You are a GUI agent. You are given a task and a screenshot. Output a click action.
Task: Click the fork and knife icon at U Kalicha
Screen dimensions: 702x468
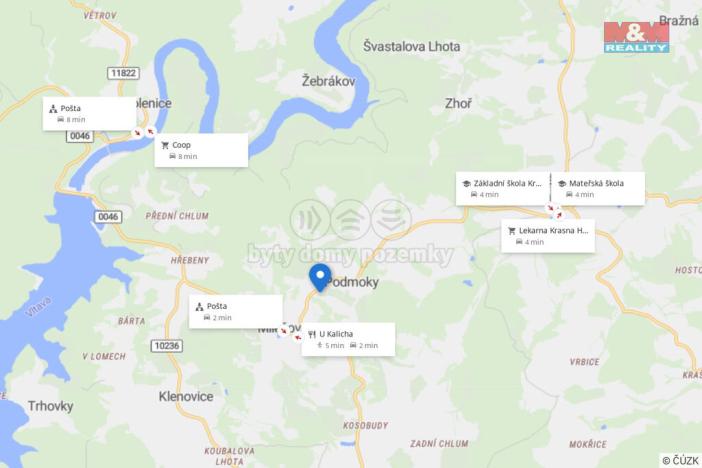[x=312, y=334]
